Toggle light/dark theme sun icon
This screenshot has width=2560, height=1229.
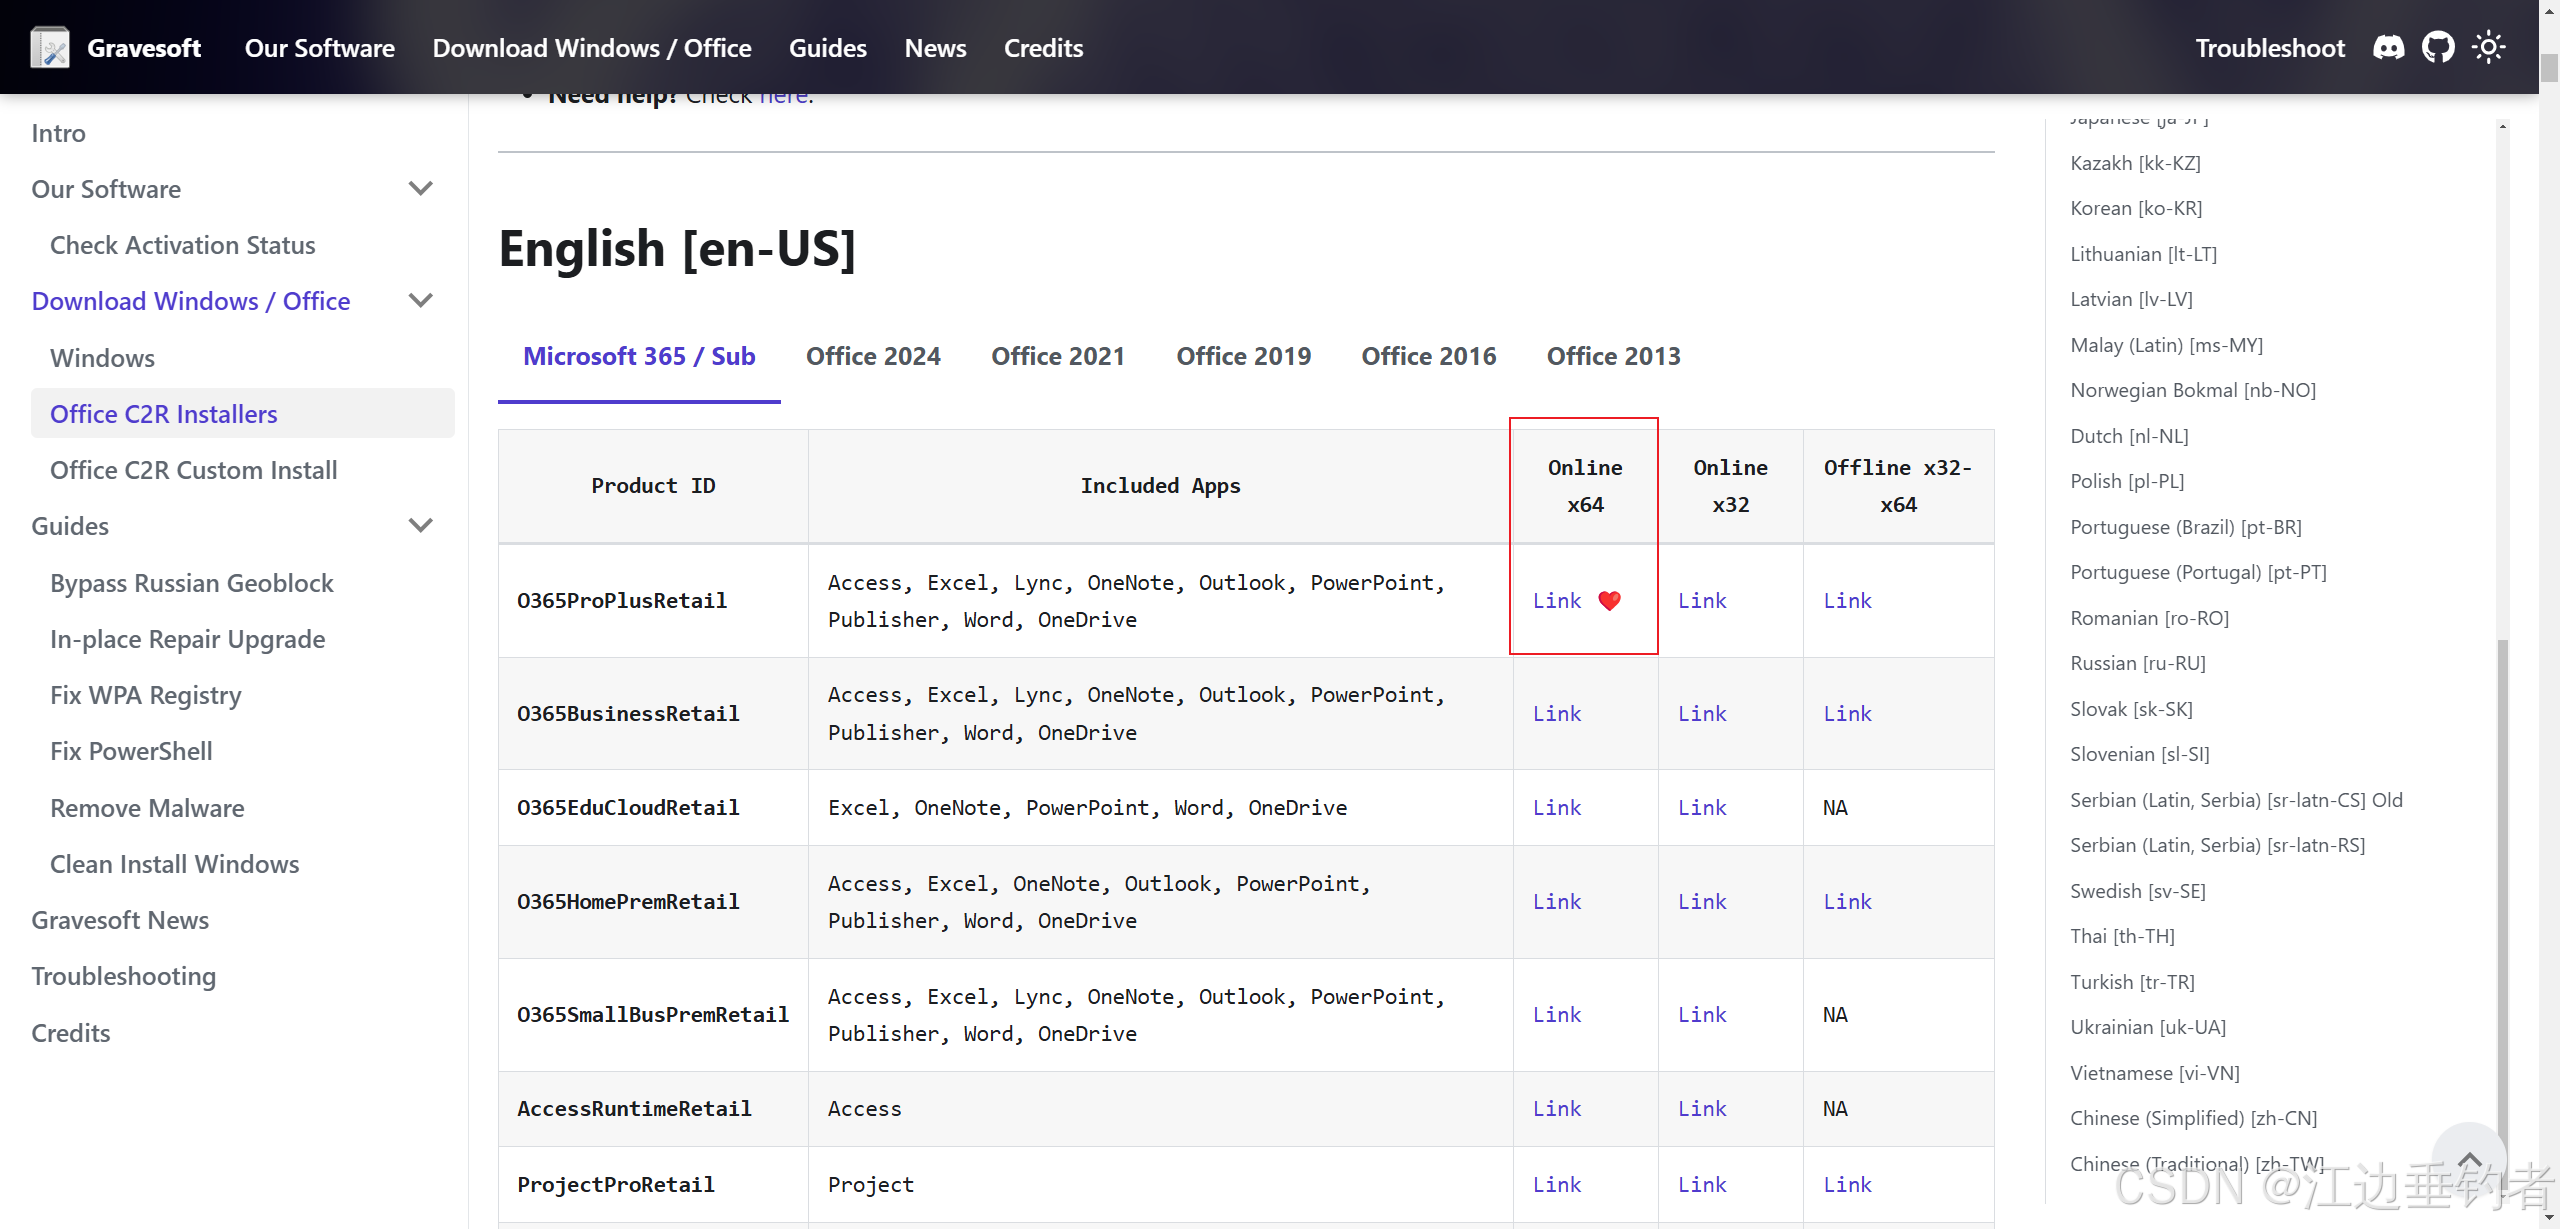tap(2488, 48)
